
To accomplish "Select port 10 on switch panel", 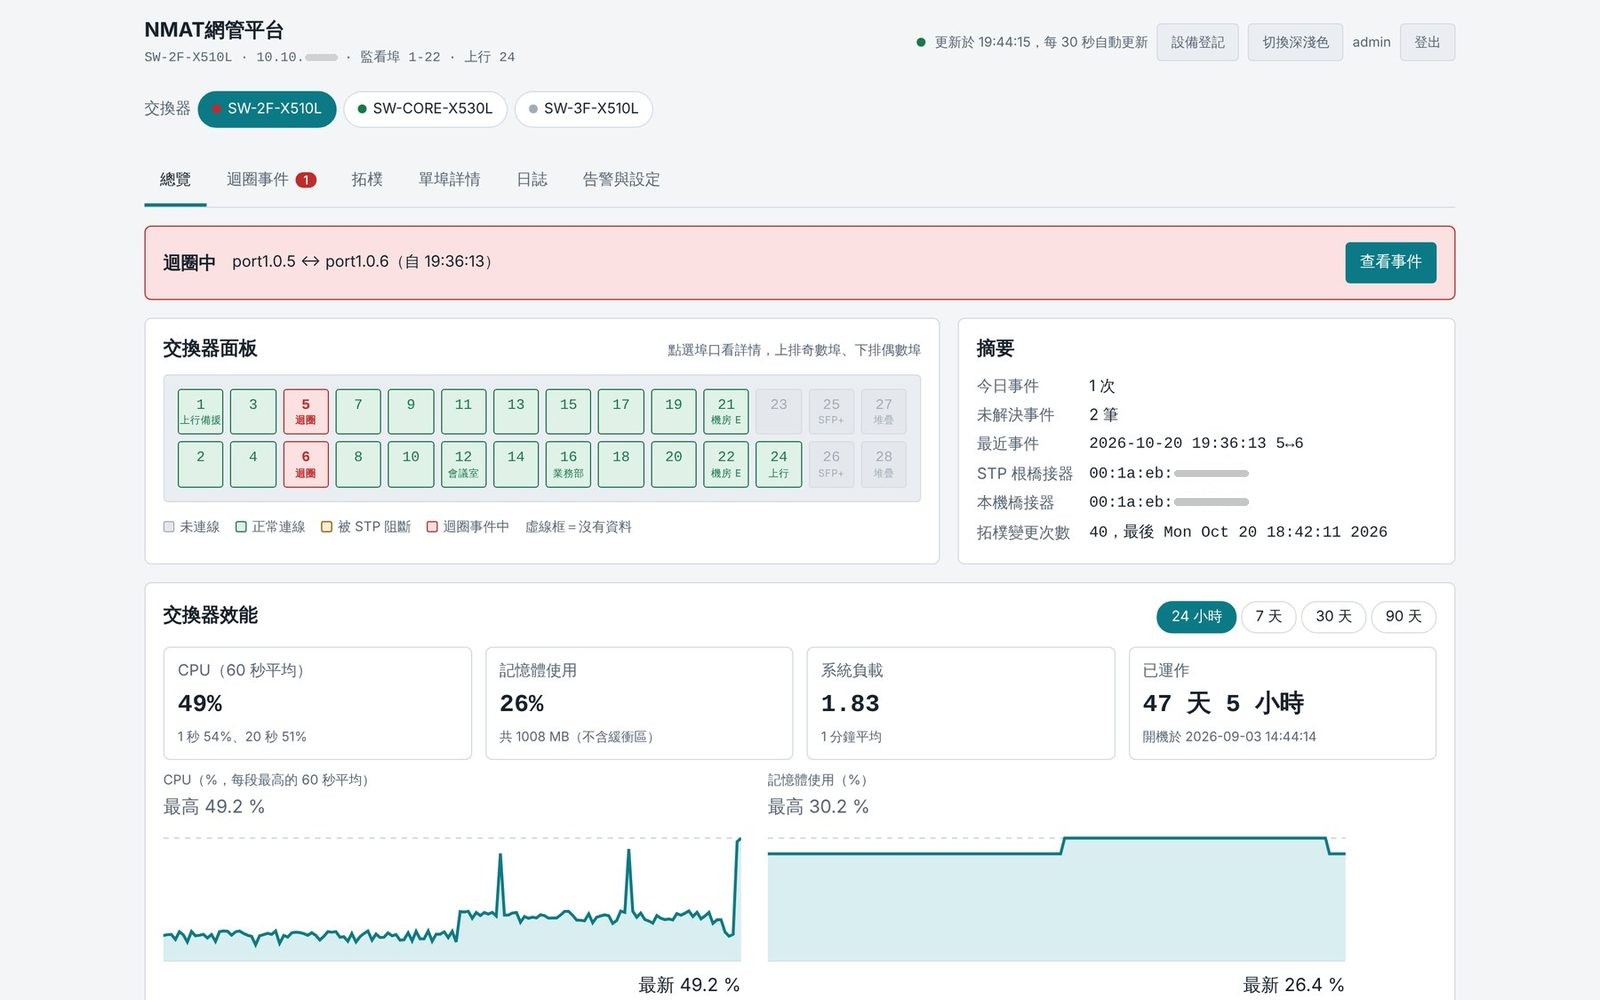I will tap(411, 464).
